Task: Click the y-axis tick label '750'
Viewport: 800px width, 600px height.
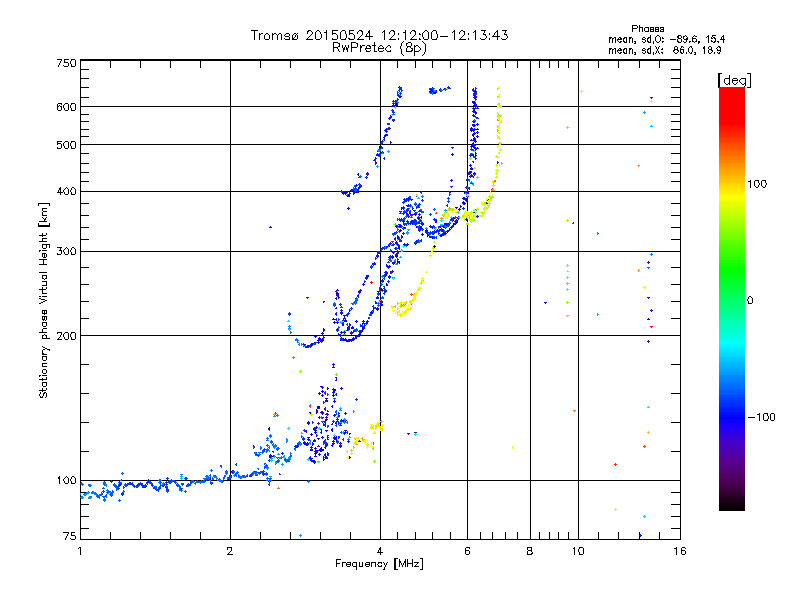Action: pyautogui.click(x=67, y=63)
